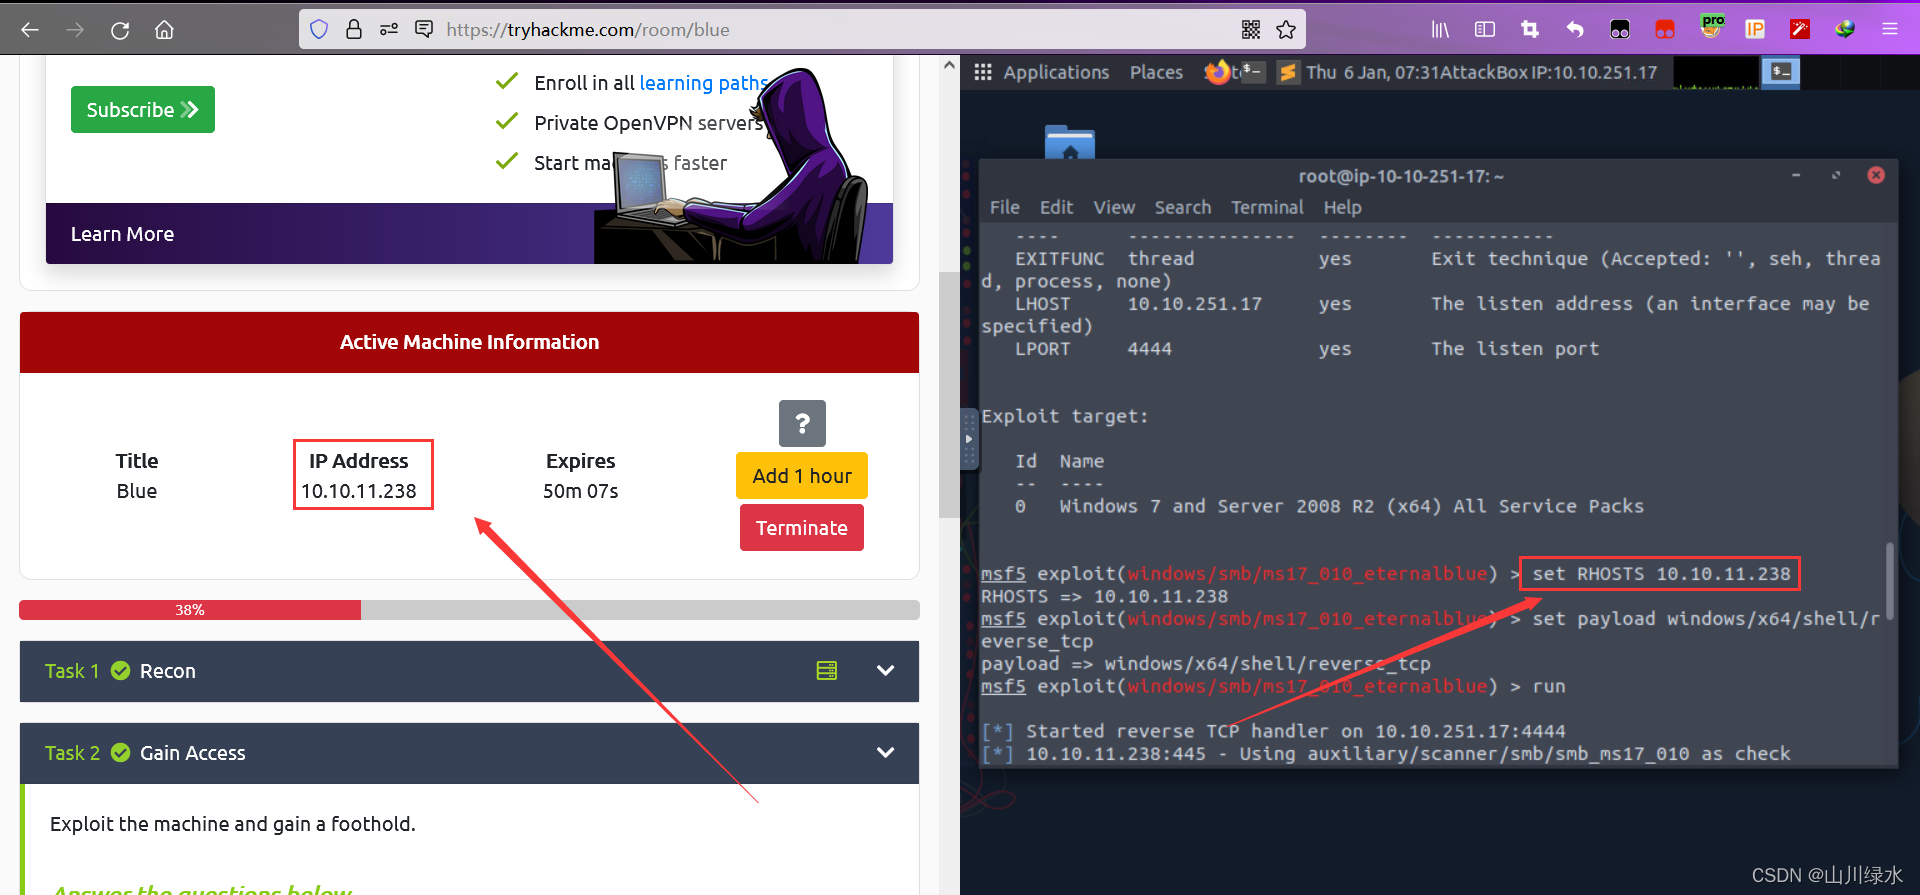Click the AttackBox system monitor graph

pos(1715,72)
